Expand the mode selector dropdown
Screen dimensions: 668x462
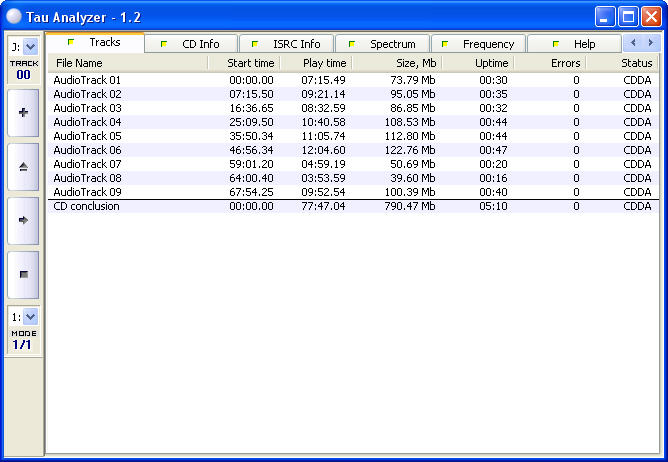30,316
